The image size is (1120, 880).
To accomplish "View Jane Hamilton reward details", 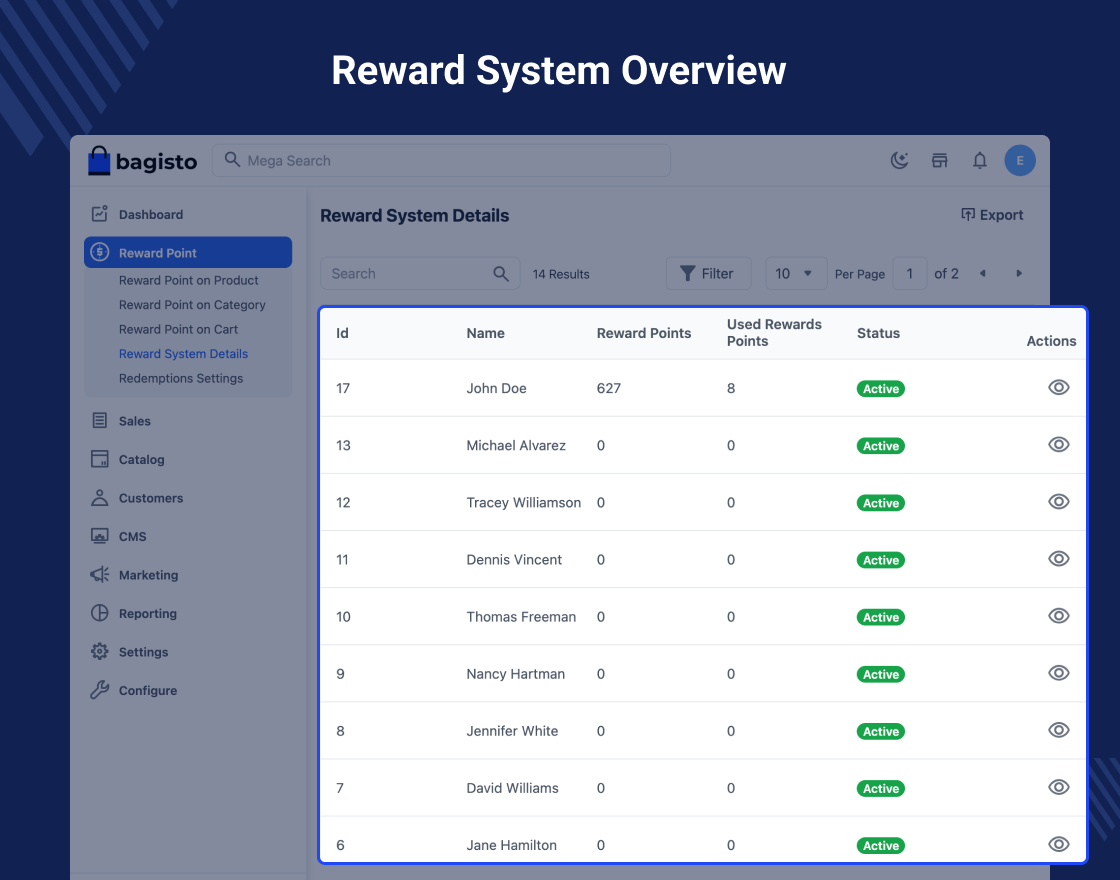I will coord(1059,844).
